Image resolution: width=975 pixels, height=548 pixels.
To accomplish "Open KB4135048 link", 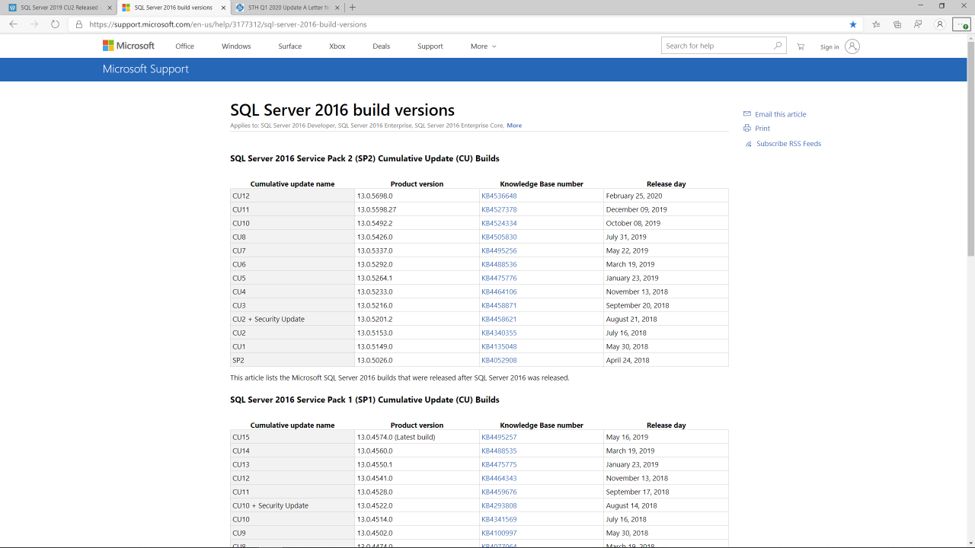I will click(499, 346).
